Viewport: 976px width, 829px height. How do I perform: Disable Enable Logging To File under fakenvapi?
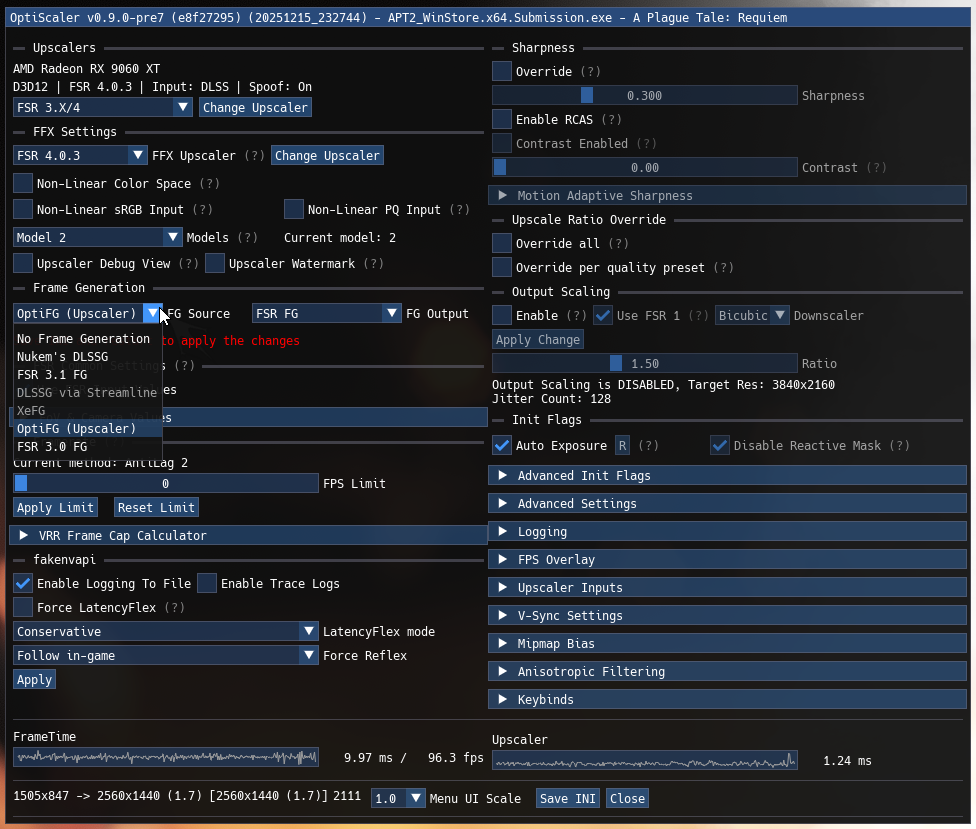pyautogui.click(x=22, y=583)
